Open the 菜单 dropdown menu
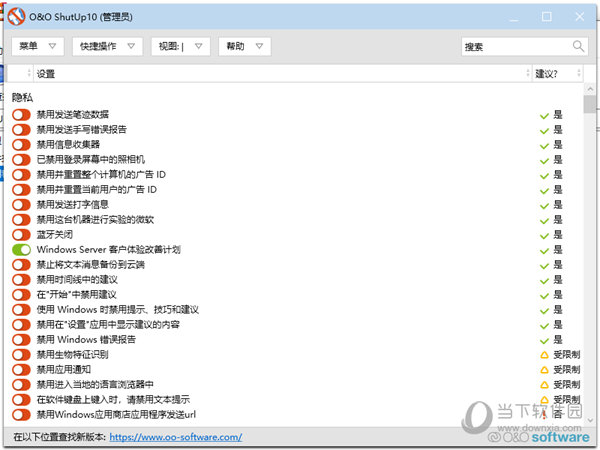The width and height of the screenshot is (600, 450). click(38, 46)
